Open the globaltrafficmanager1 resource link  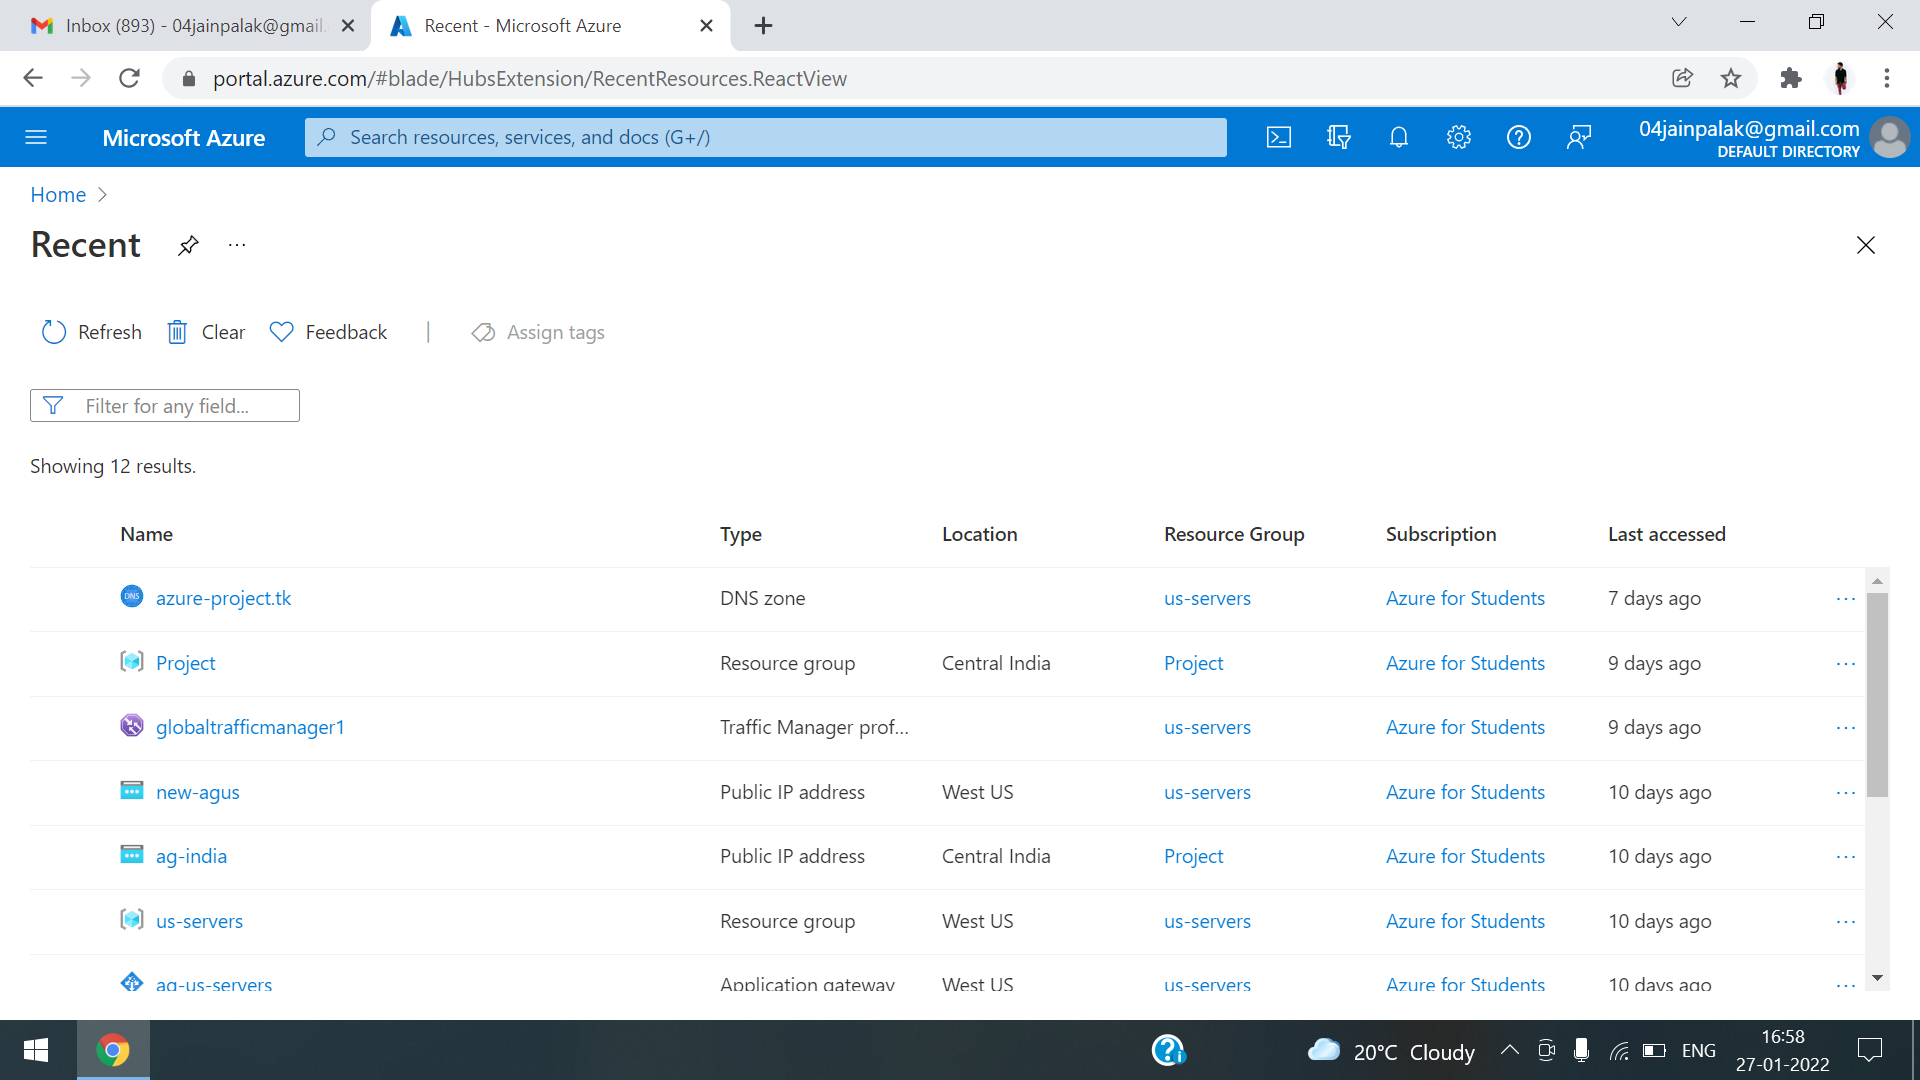click(x=250, y=727)
